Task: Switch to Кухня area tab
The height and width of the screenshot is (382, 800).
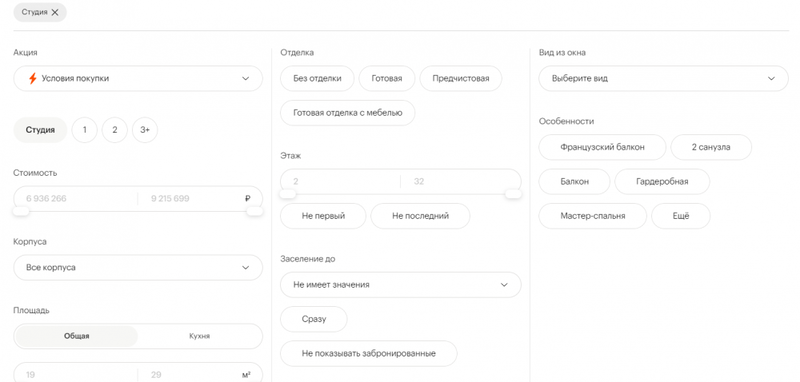Action: 199,336
